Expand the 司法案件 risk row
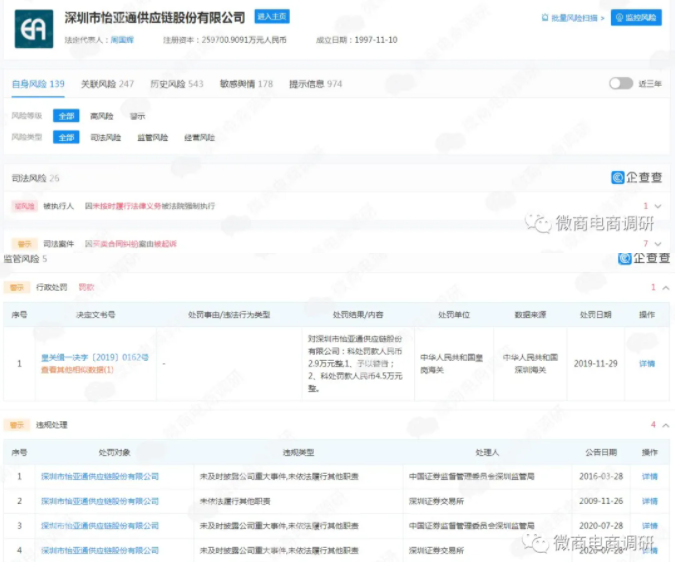 [658, 244]
